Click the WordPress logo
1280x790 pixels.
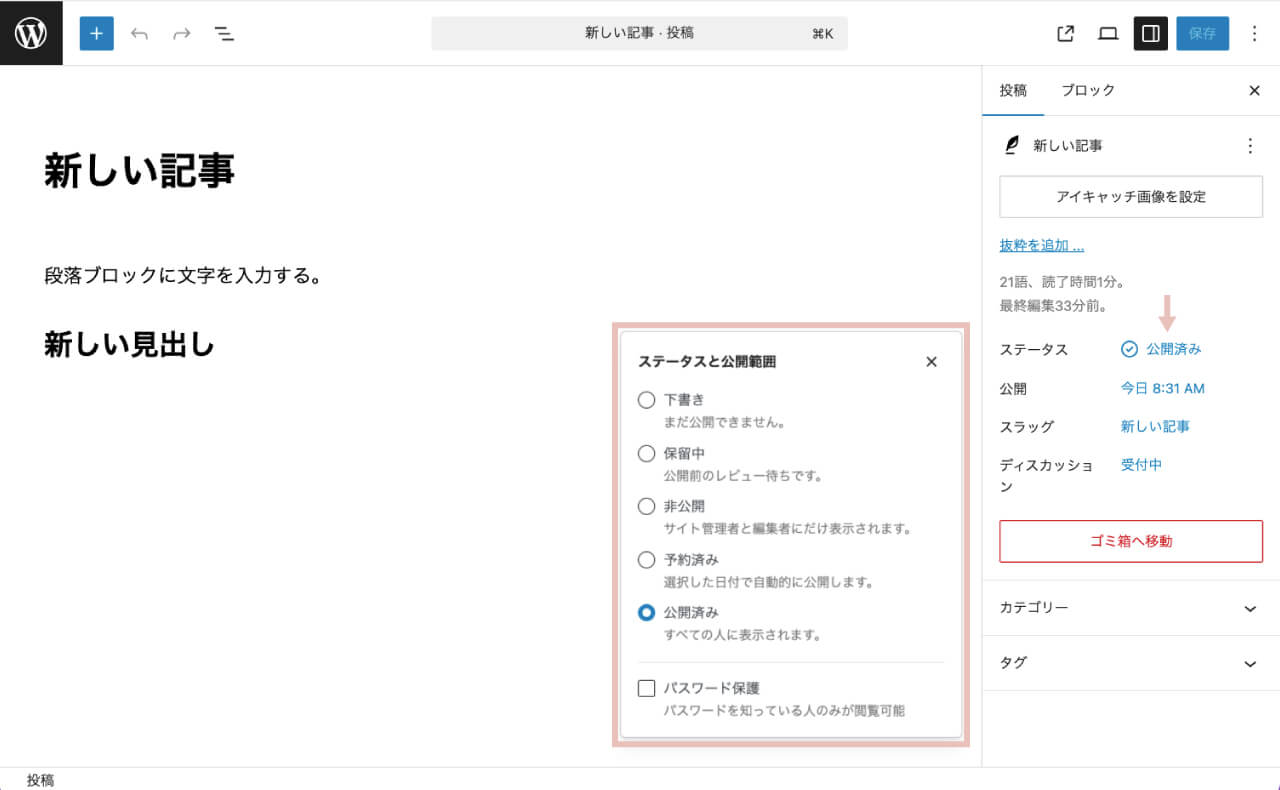(x=31, y=31)
